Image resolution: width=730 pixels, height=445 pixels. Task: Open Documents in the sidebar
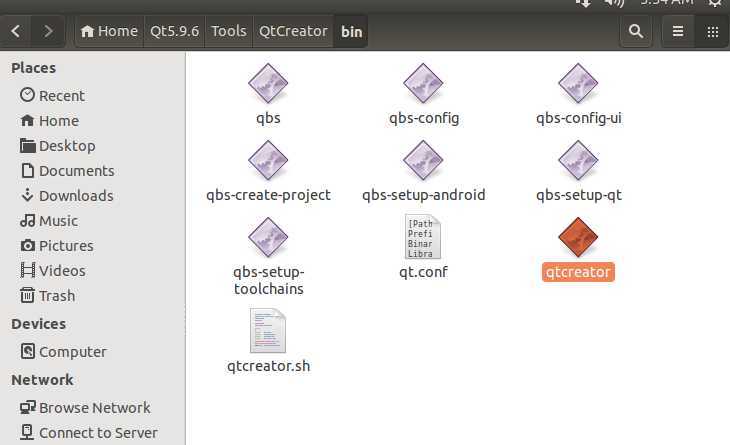coord(68,171)
